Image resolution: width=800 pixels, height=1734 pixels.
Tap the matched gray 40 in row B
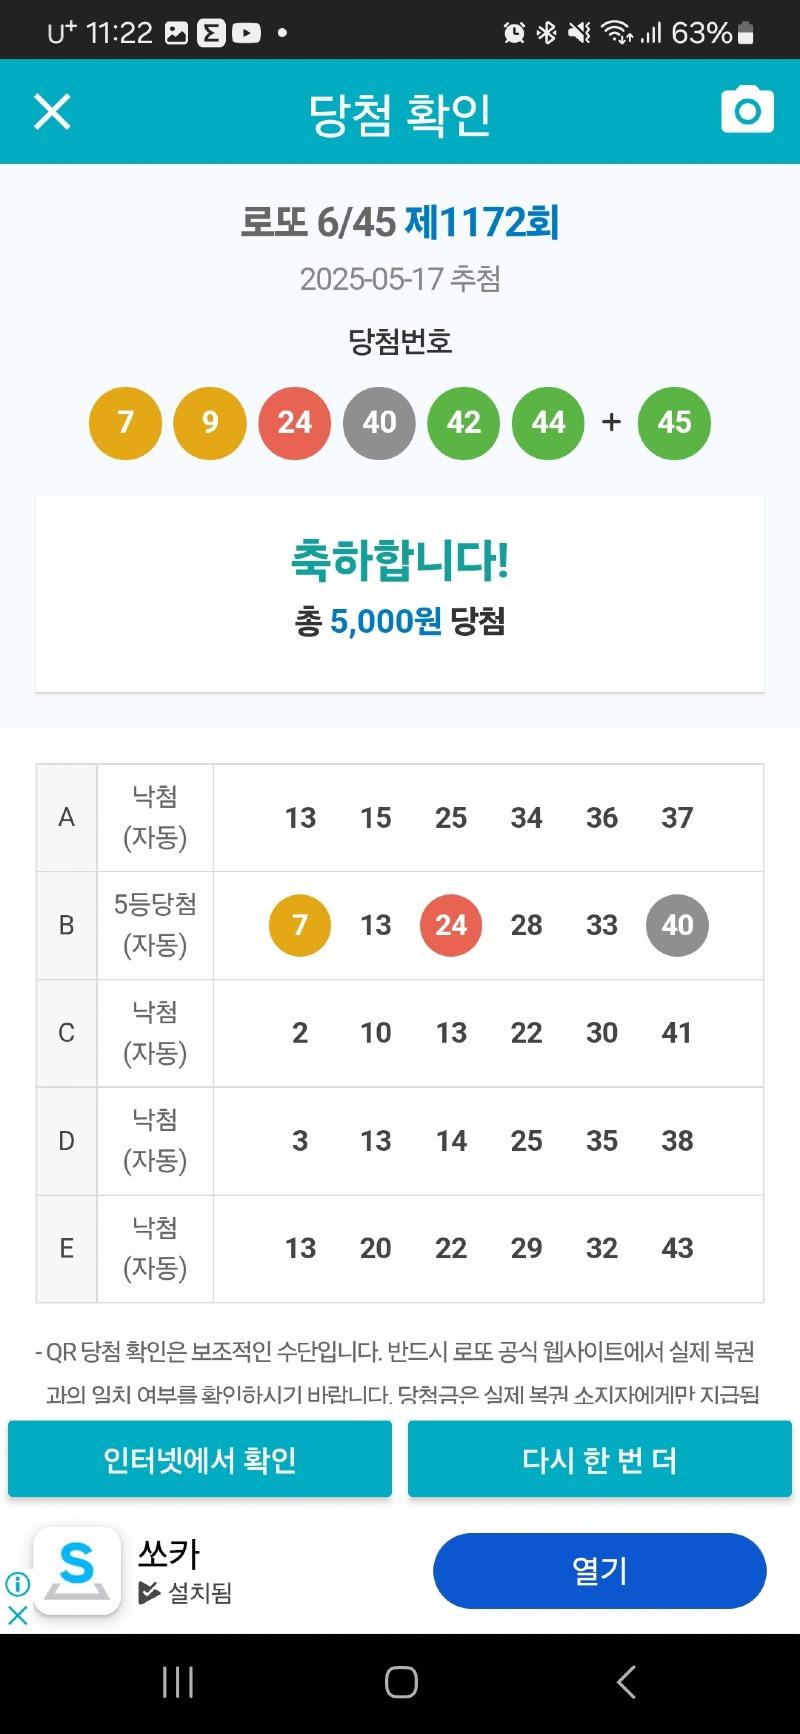677,925
